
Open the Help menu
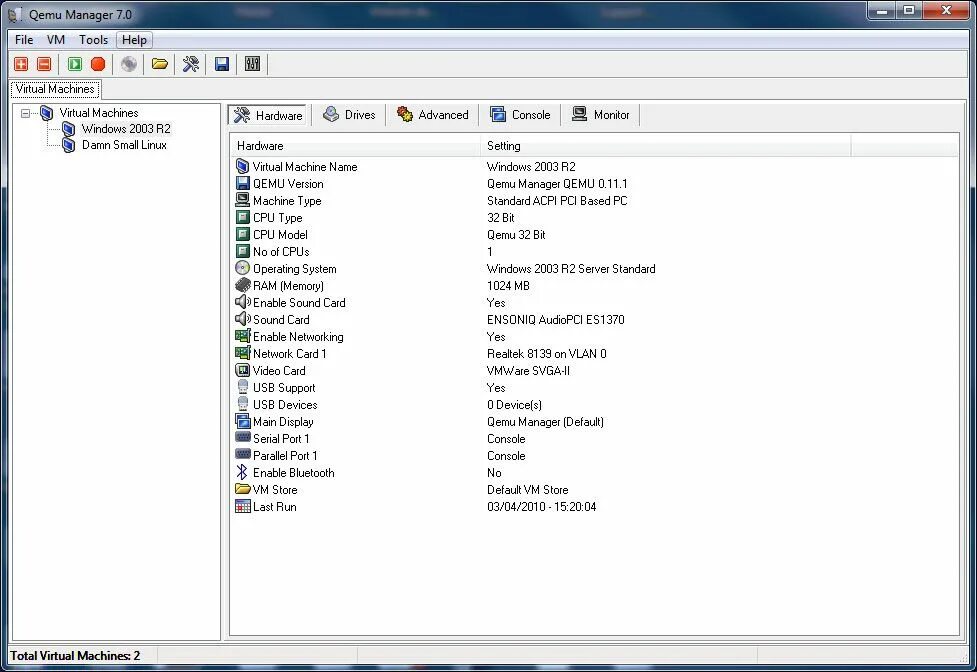point(135,40)
